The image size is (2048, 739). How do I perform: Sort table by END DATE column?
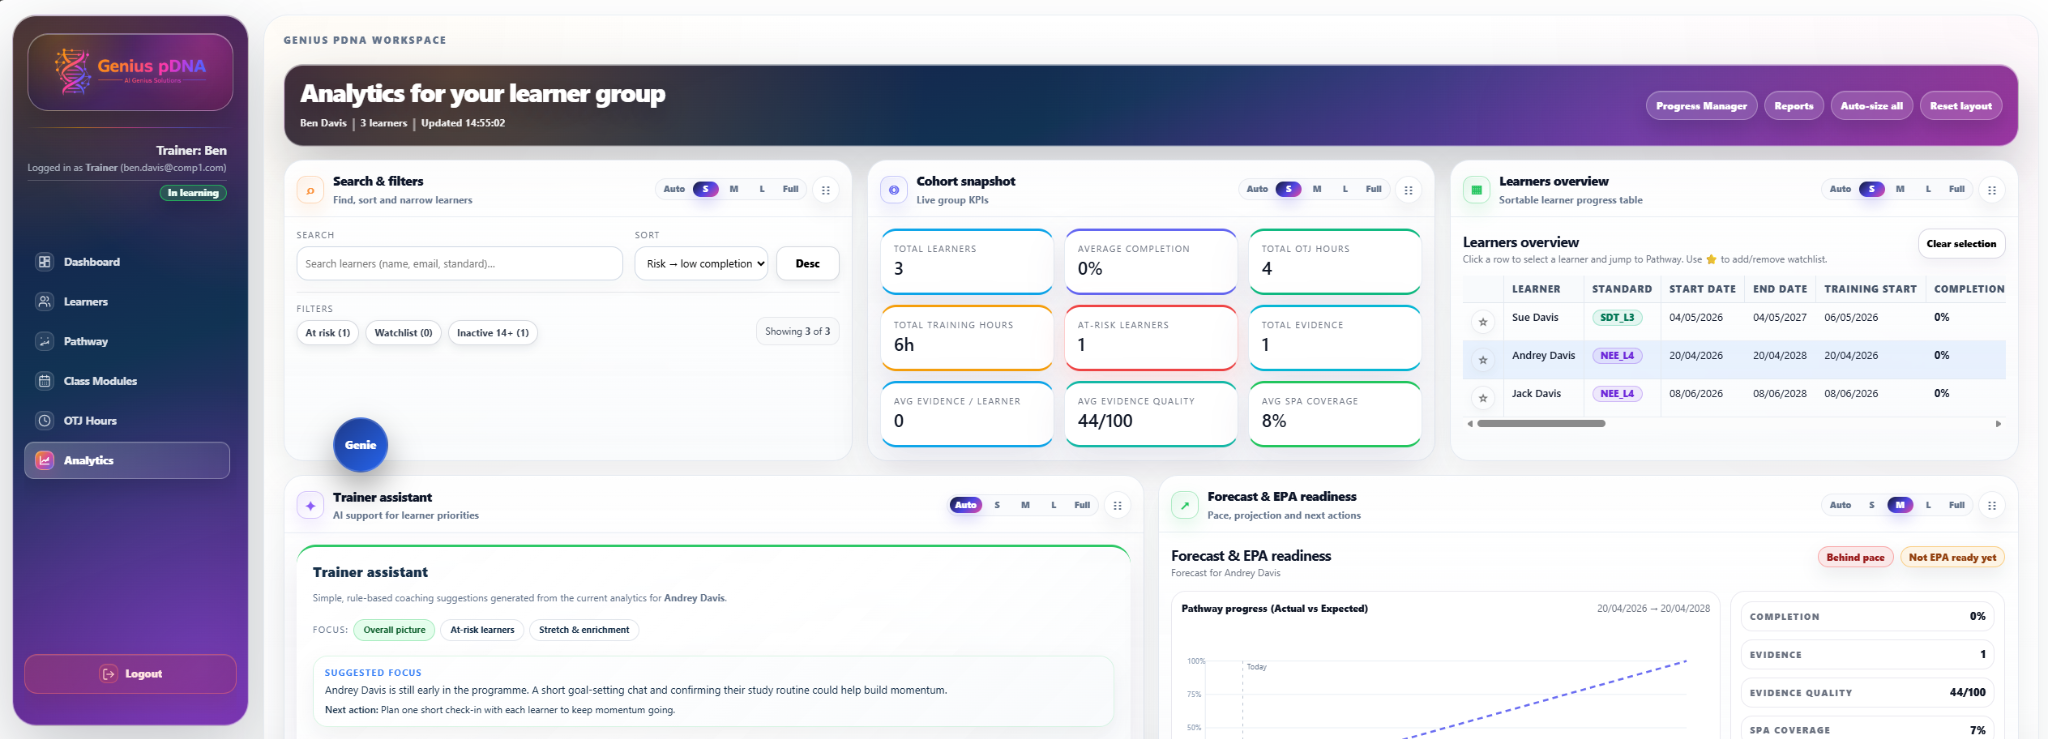(1780, 289)
